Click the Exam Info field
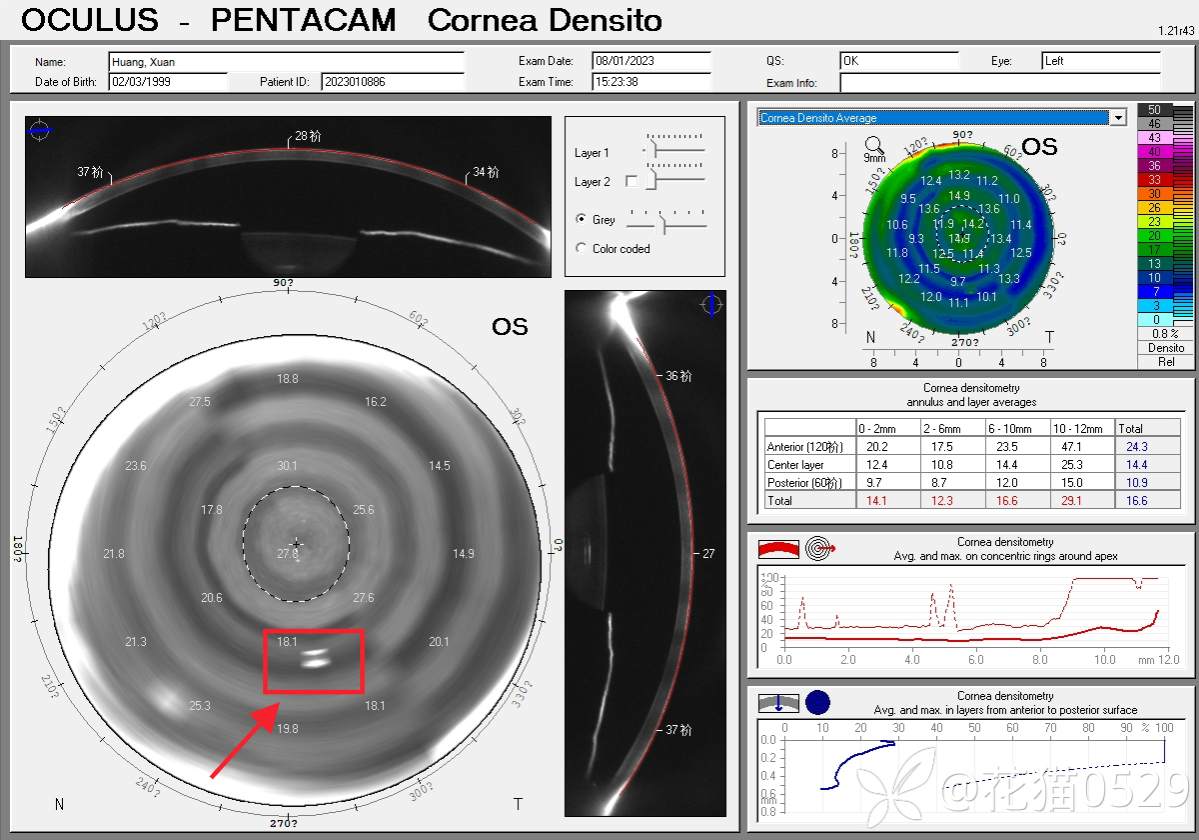Viewport: 1199px width, 840px height. tap(1000, 83)
